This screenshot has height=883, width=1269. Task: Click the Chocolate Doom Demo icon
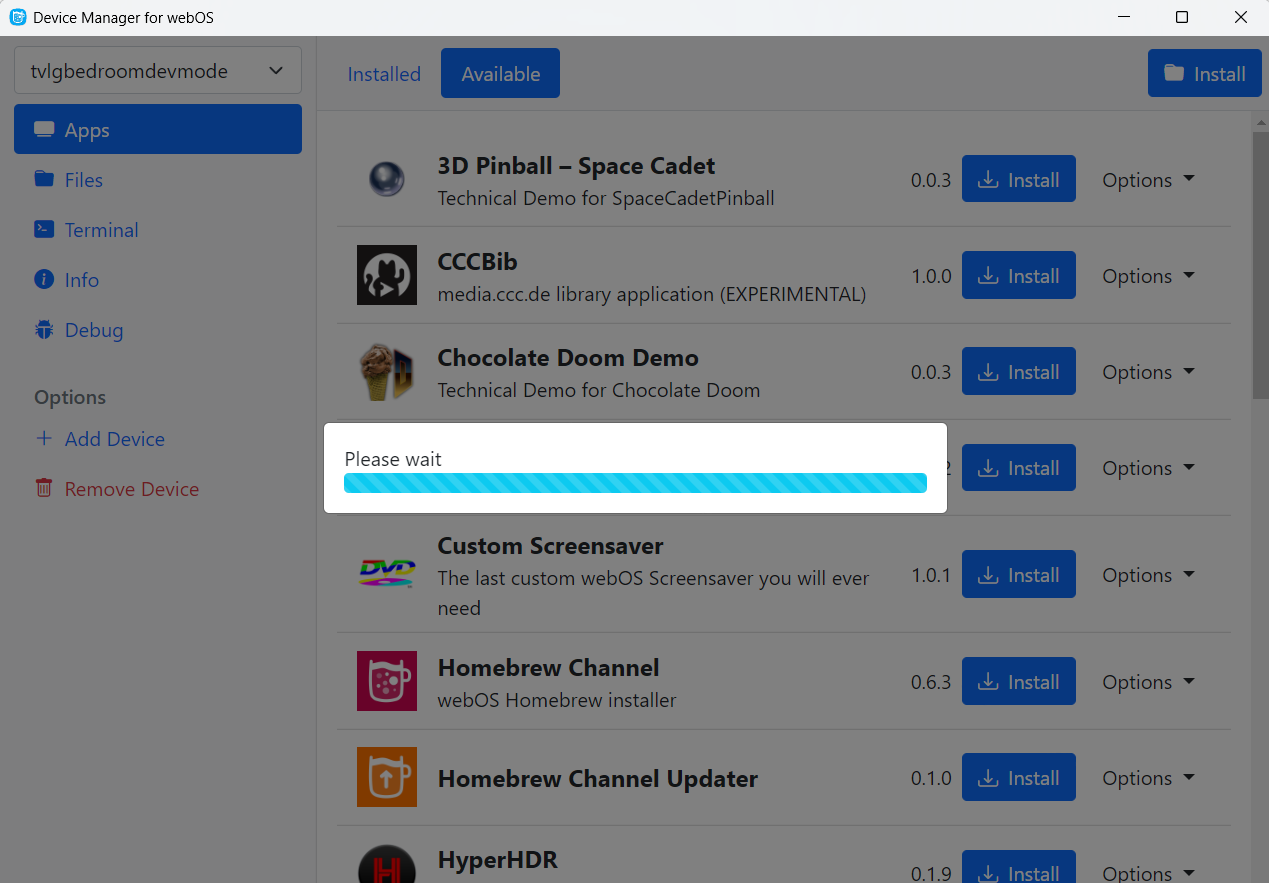386,372
